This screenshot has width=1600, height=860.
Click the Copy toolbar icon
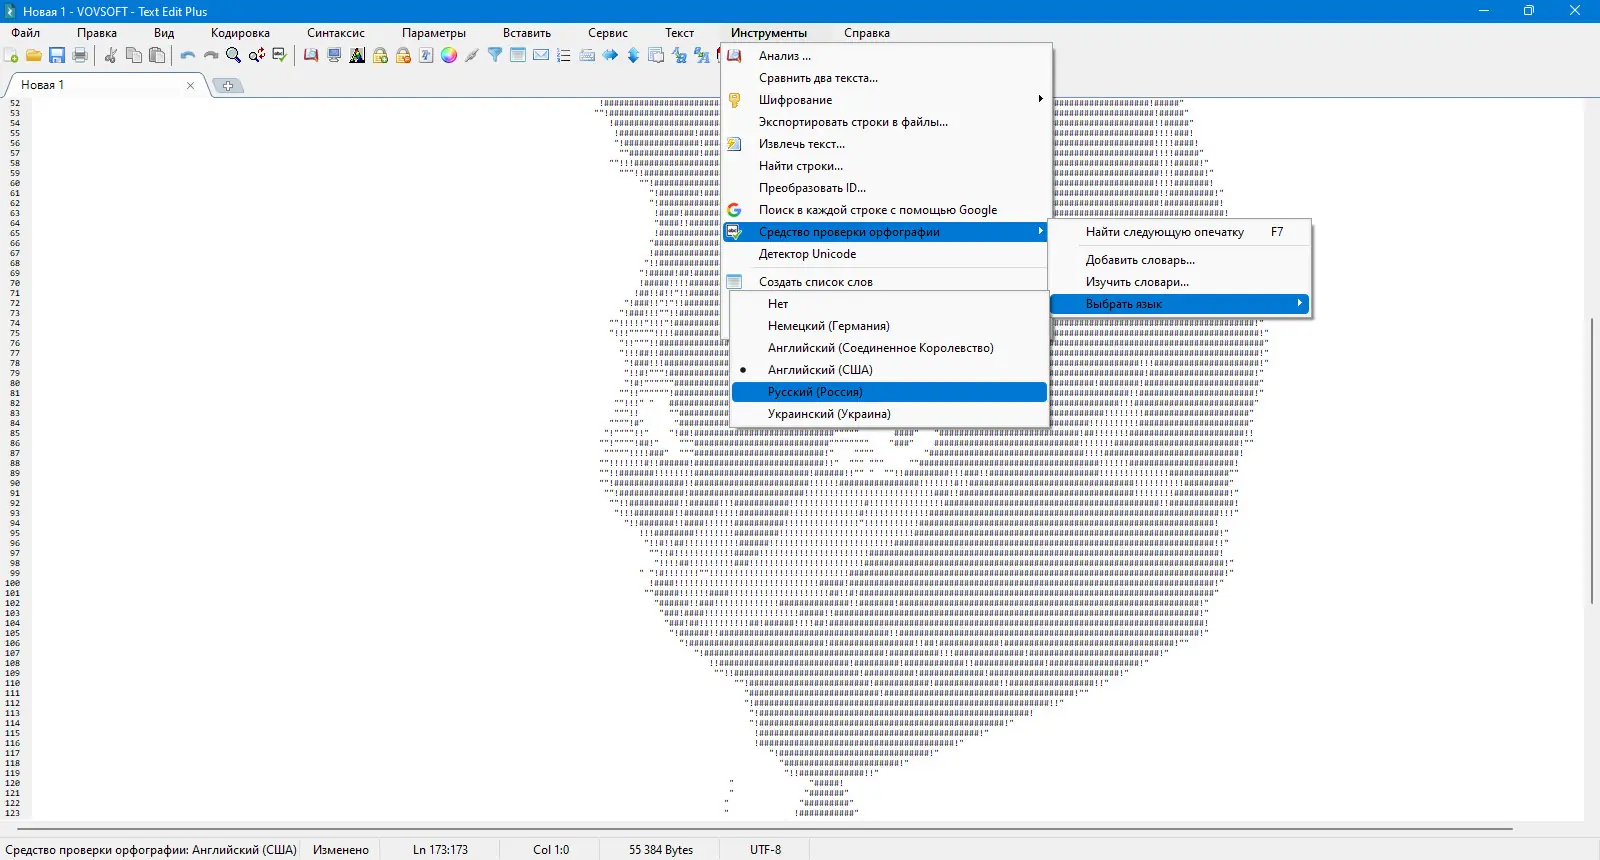(133, 55)
